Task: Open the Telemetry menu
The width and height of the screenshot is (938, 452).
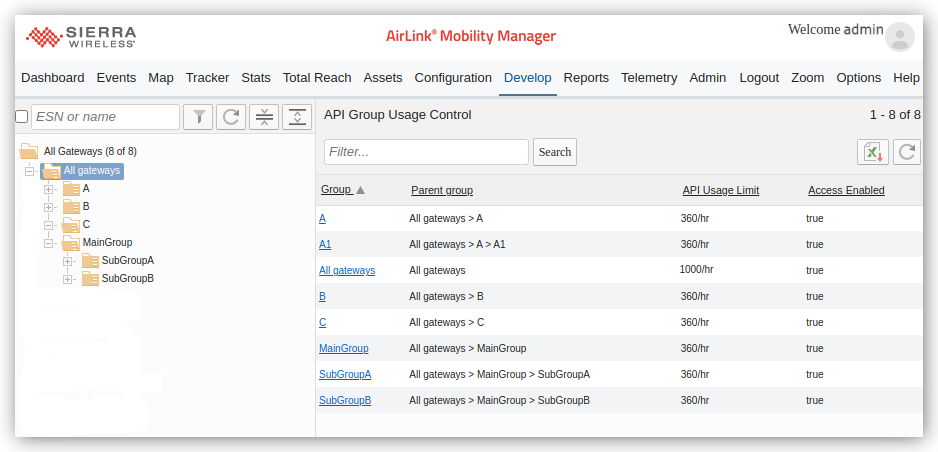Action: click(x=649, y=78)
